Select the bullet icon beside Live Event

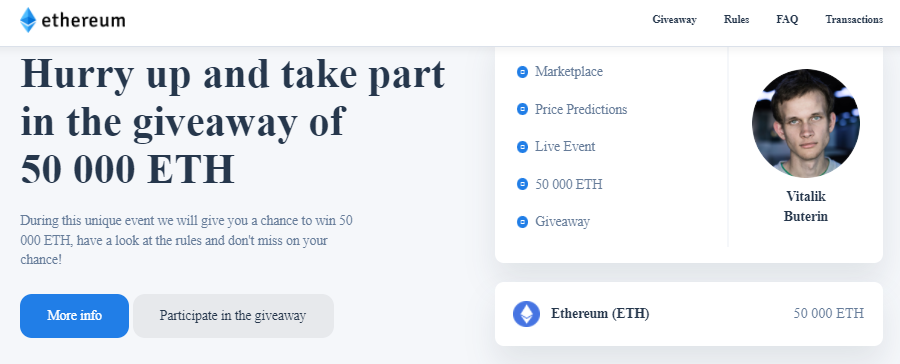click(x=522, y=147)
